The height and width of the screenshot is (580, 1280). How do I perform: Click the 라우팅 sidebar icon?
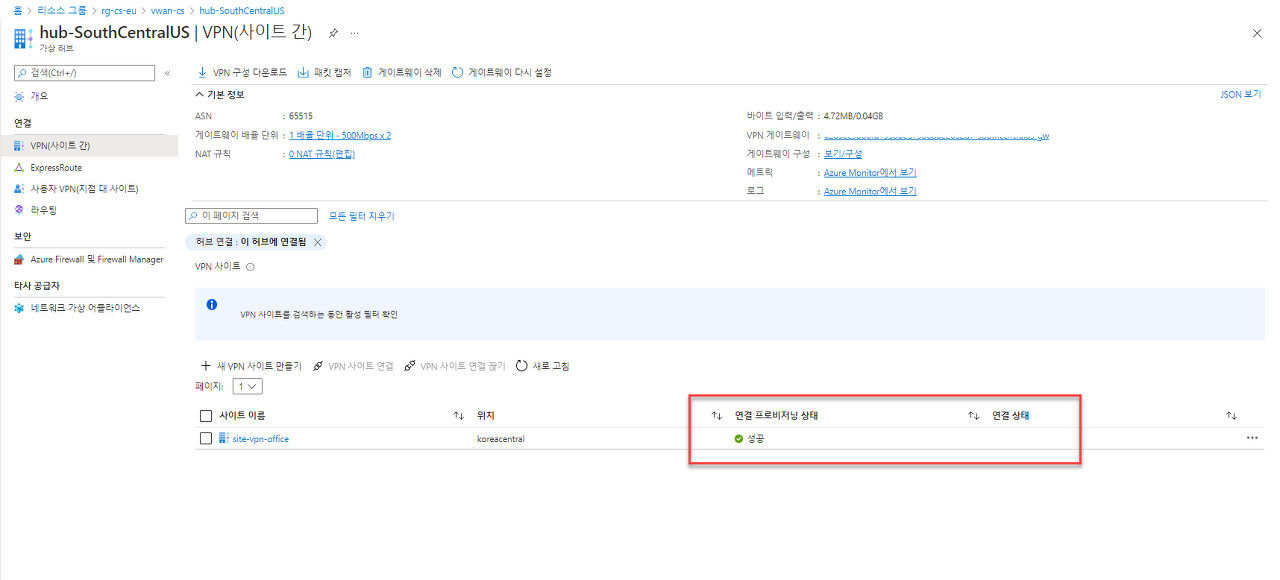click(x=20, y=210)
